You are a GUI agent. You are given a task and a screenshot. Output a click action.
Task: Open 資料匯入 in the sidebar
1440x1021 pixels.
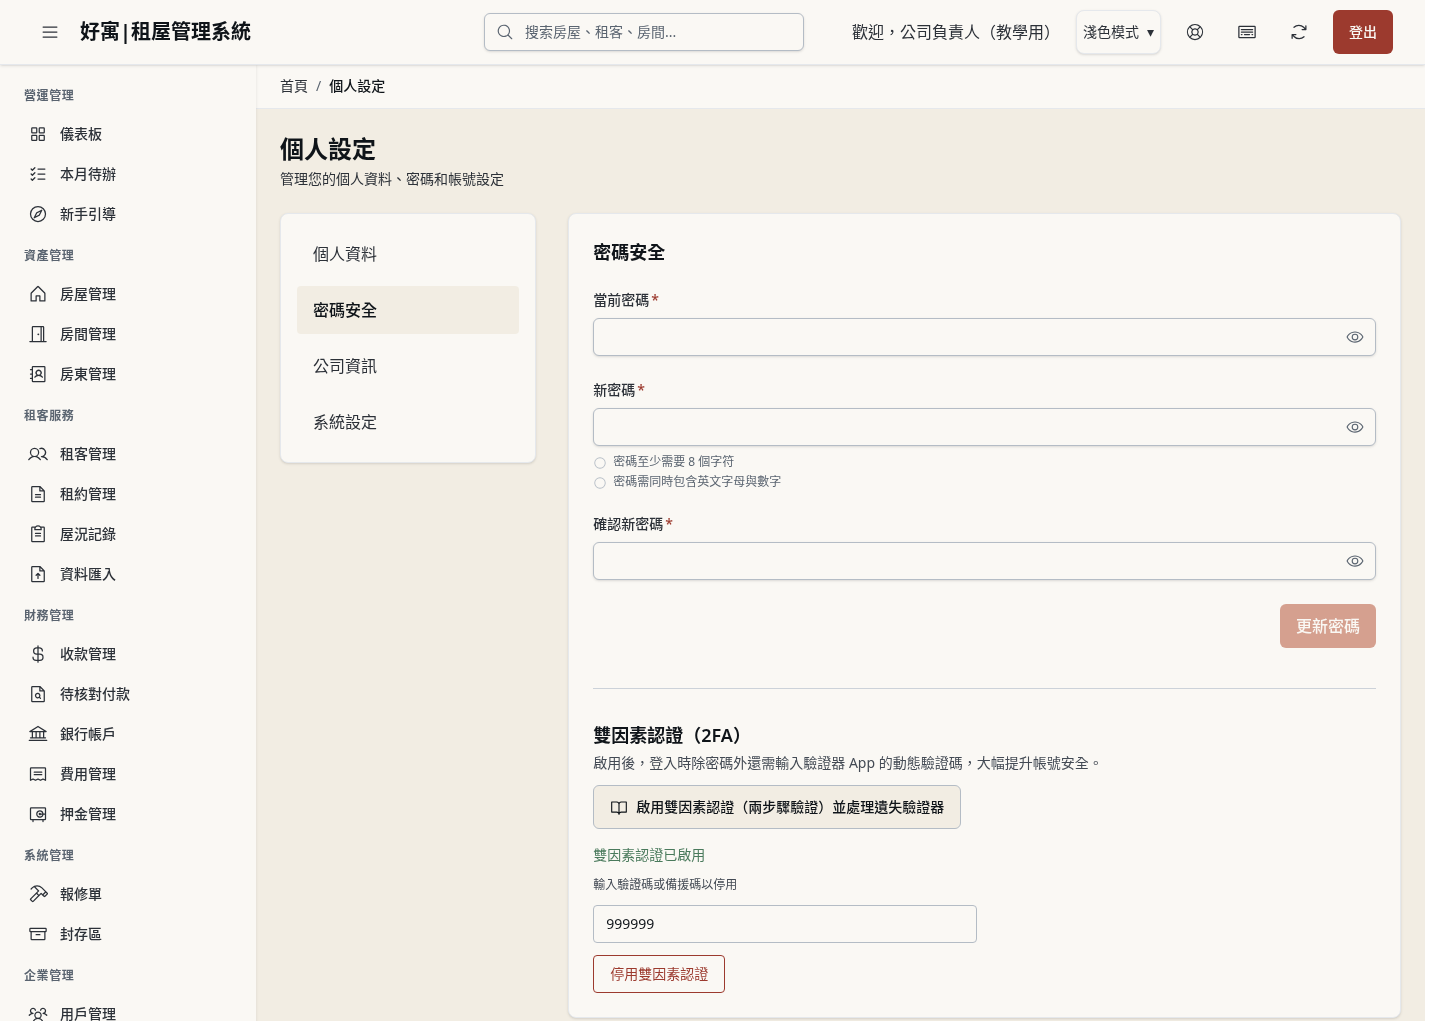click(x=128, y=574)
